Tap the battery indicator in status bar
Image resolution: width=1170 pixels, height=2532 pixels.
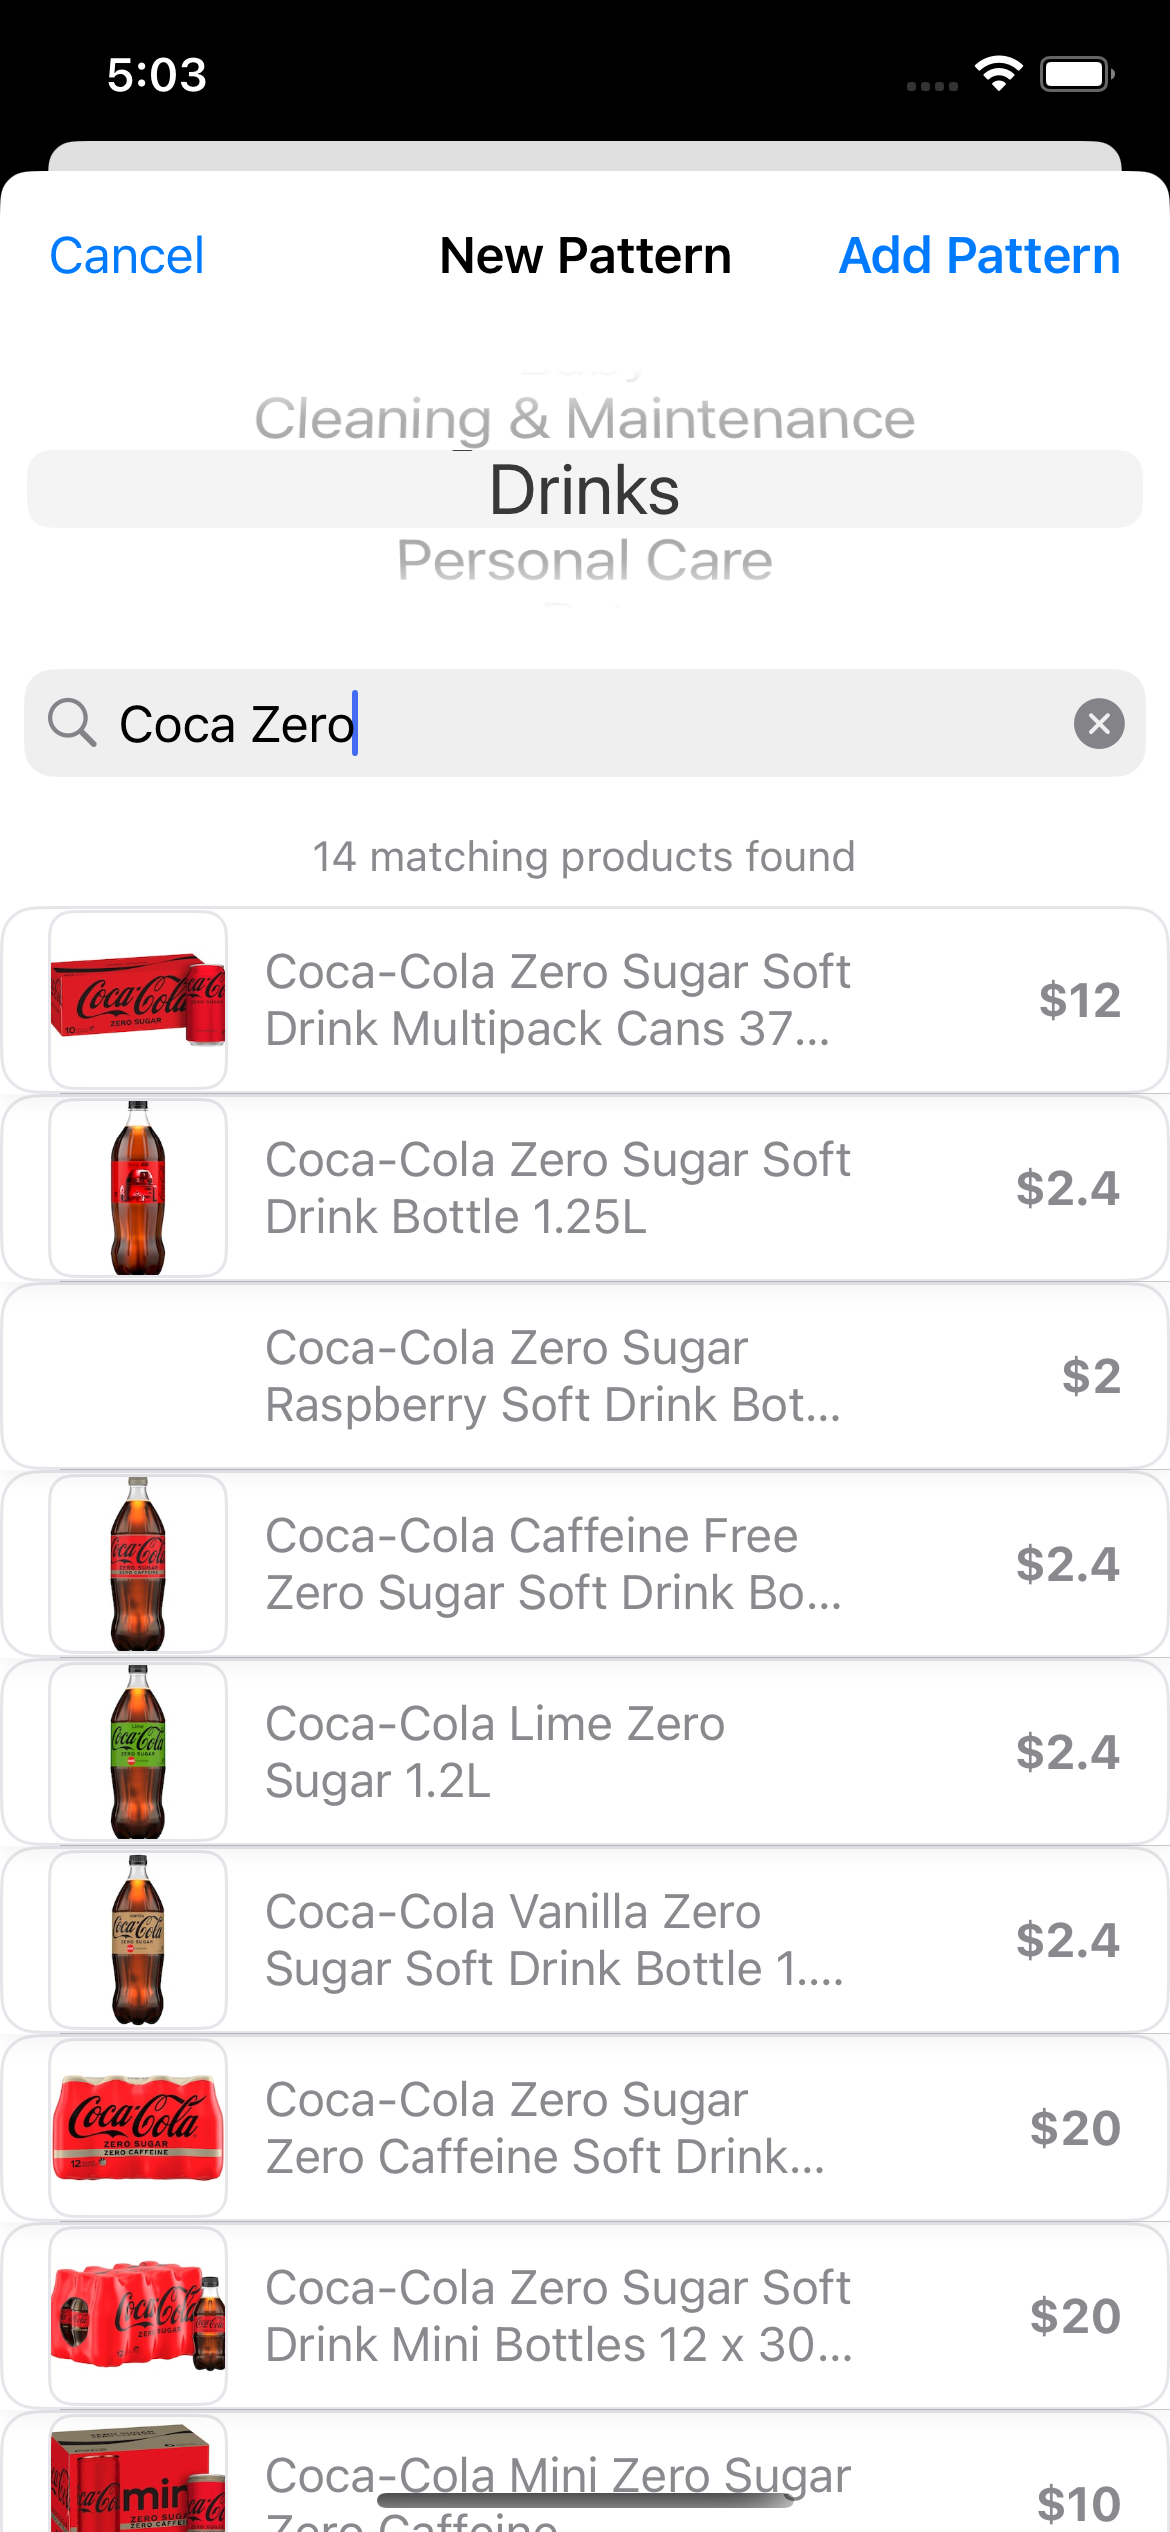1077,74
